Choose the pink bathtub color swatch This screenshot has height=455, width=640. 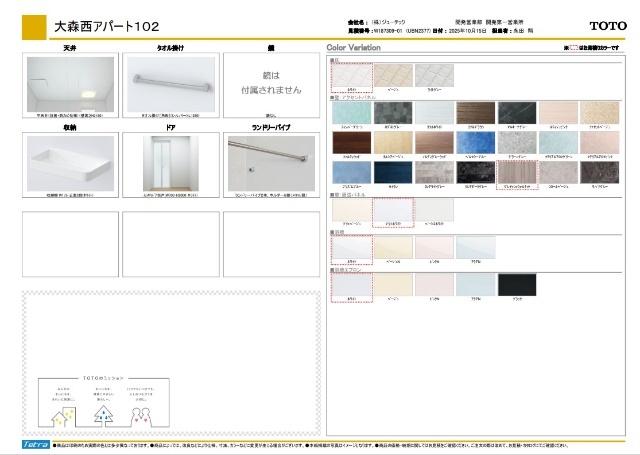pyautogui.click(x=434, y=249)
